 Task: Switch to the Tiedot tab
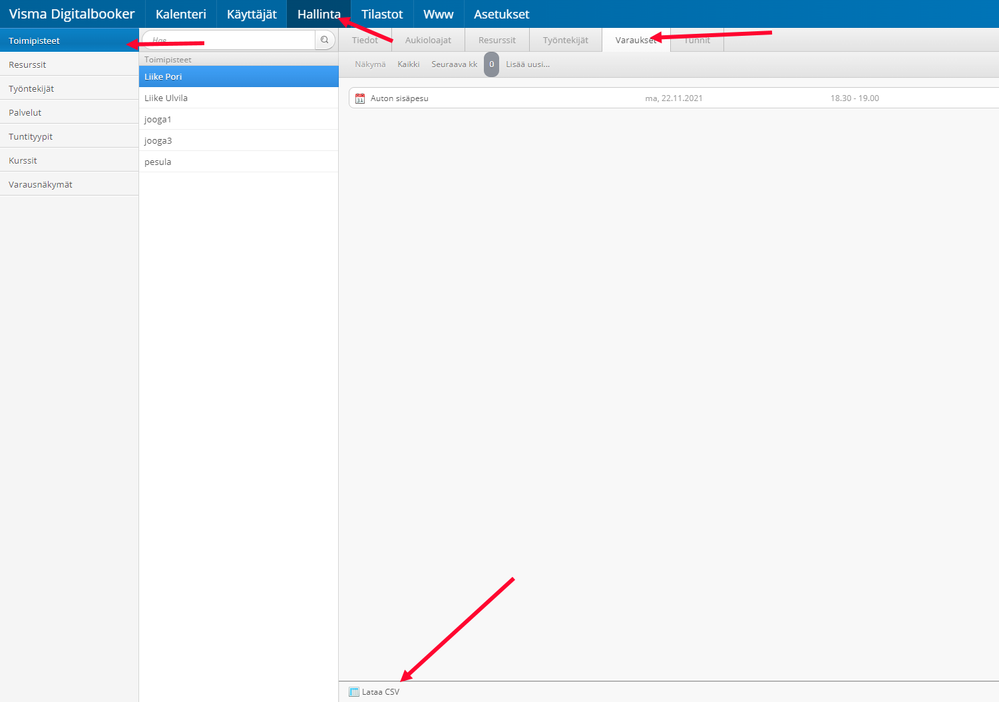tap(365, 39)
